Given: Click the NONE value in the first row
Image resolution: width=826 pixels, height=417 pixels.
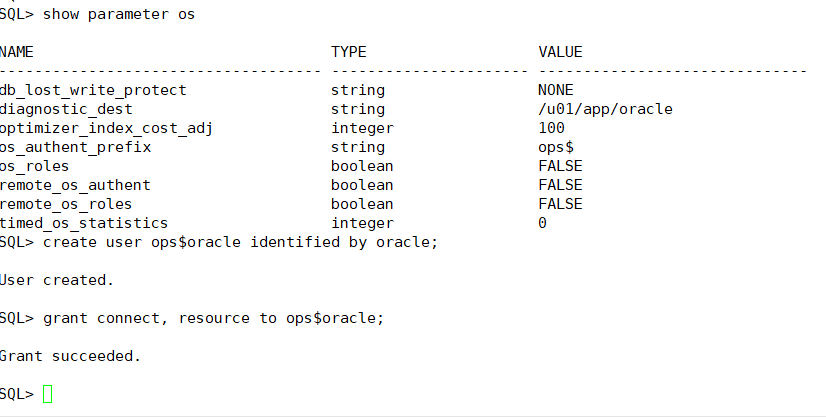Looking at the screenshot, I should (555, 90).
